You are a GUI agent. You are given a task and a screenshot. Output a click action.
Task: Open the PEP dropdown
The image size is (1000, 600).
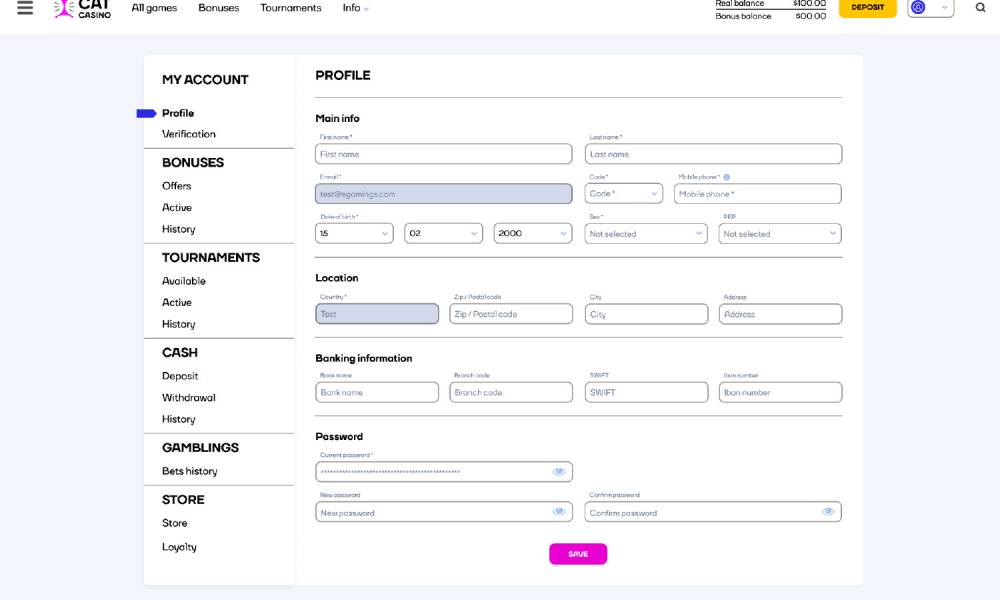[x=780, y=233]
